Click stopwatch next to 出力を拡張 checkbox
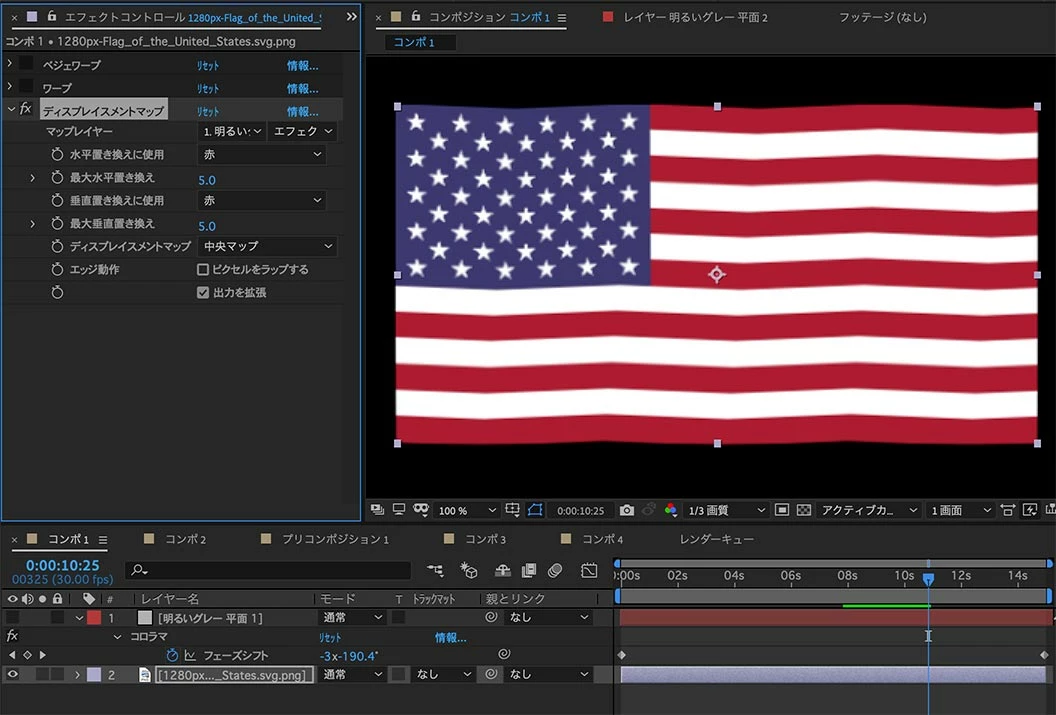1056x715 pixels. [57, 292]
